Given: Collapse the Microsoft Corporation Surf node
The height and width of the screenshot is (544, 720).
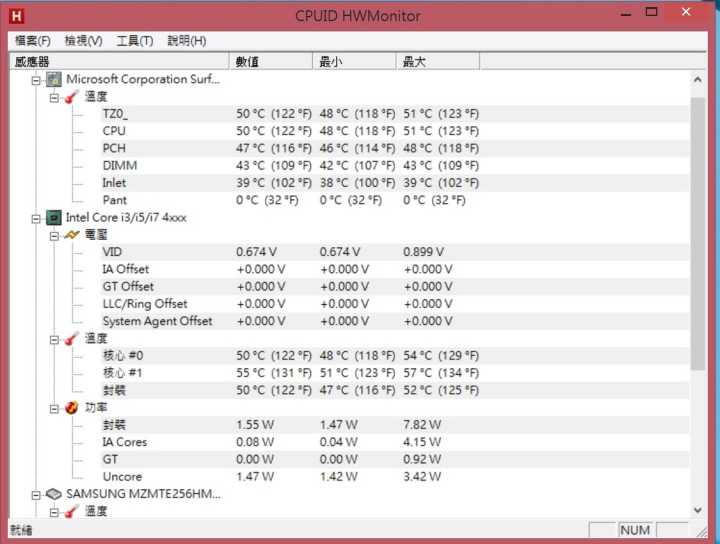Looking at the screenshot, I should click(x=36, y=80).
